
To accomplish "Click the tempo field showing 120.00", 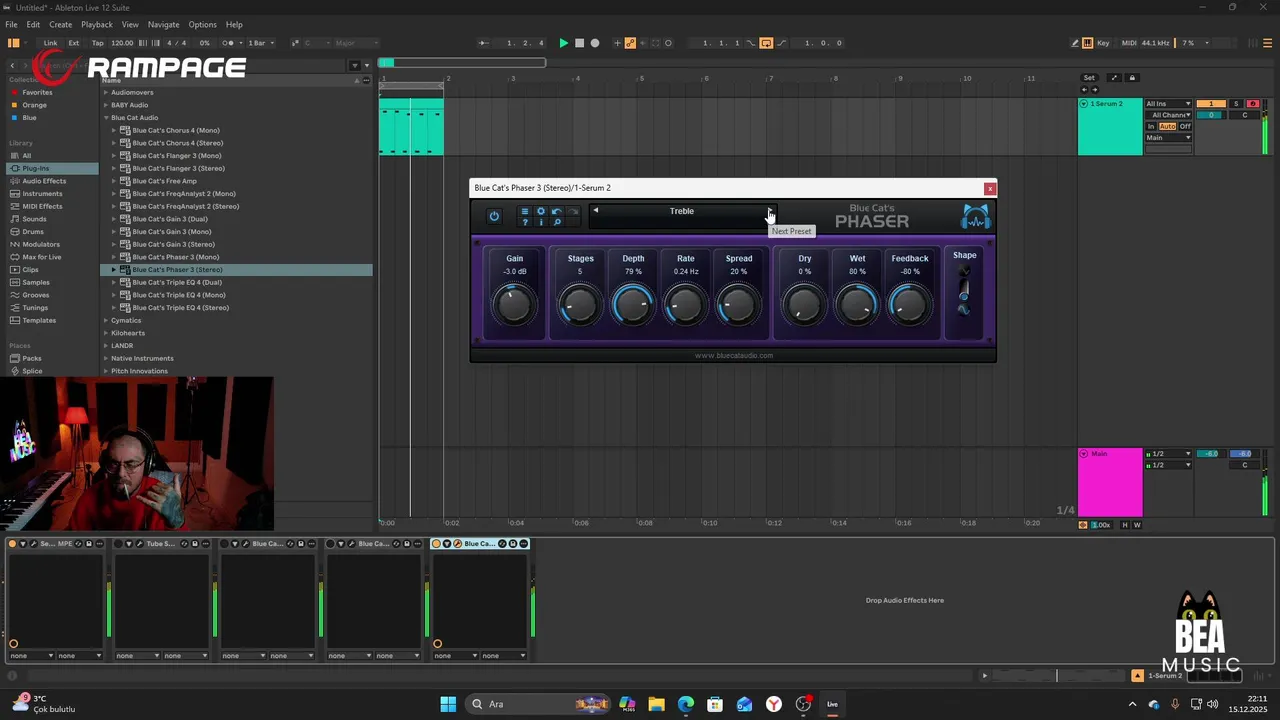I will [x=122, y=43].
